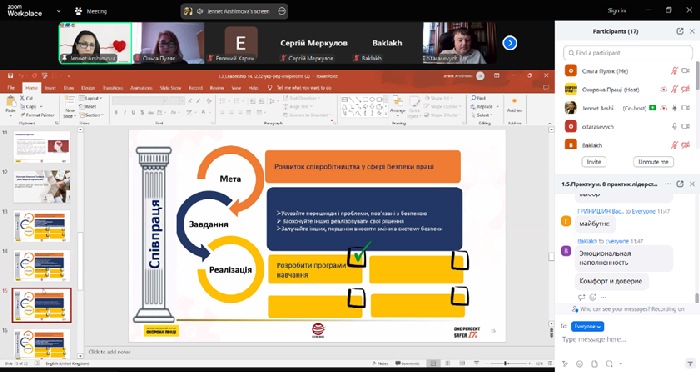Expand the Zoom Workplace dropdown arrow
This screenshot has width=700, height=372.
(58, 11)
